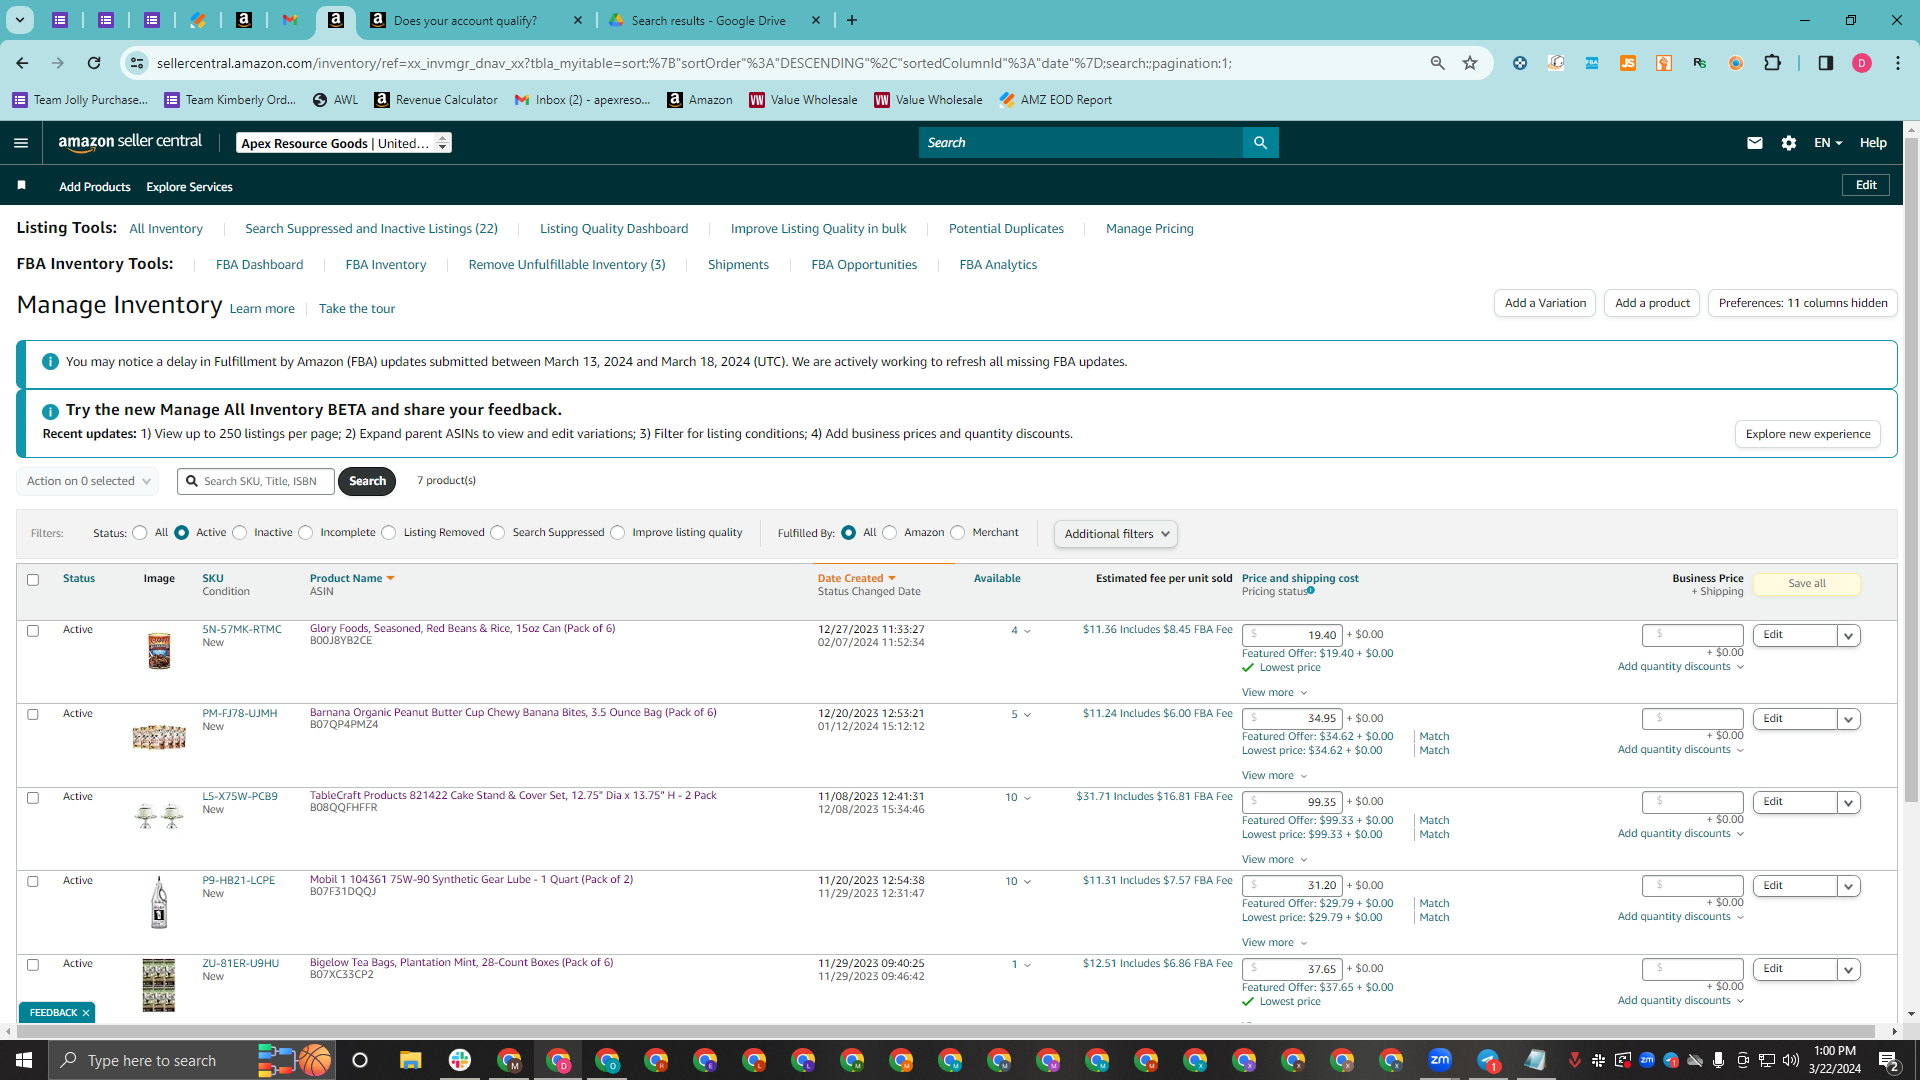The image size is (1920, 1080).
Task: Click the price field showing 19.40
Action: coord(1292,635)
